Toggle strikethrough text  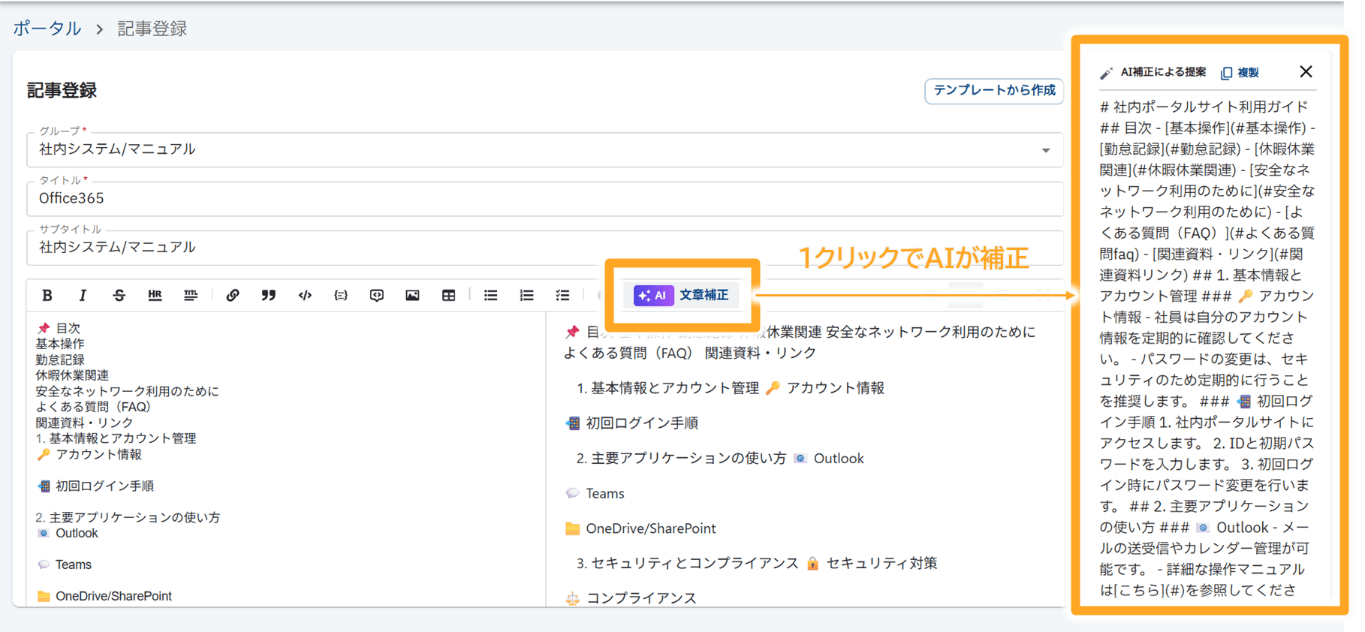click(x=118, y=294)
